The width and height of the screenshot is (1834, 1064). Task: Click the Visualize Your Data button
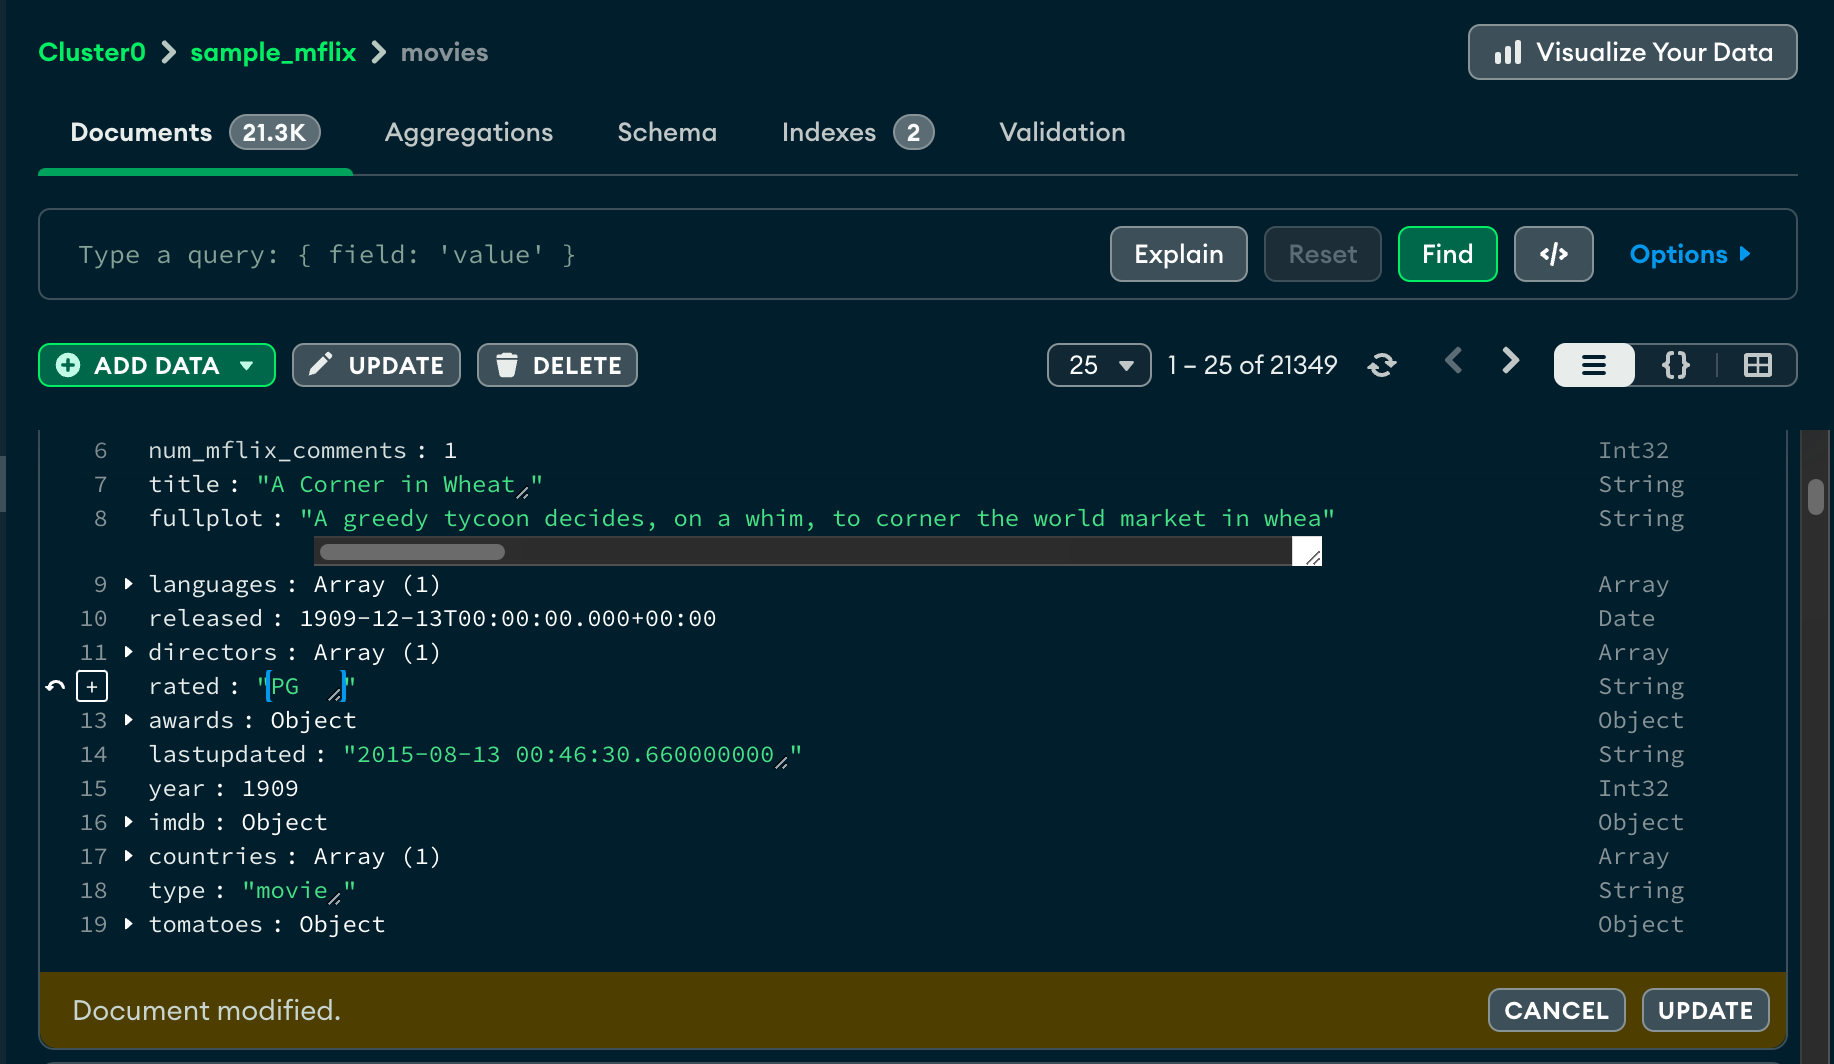(1632, 52)
